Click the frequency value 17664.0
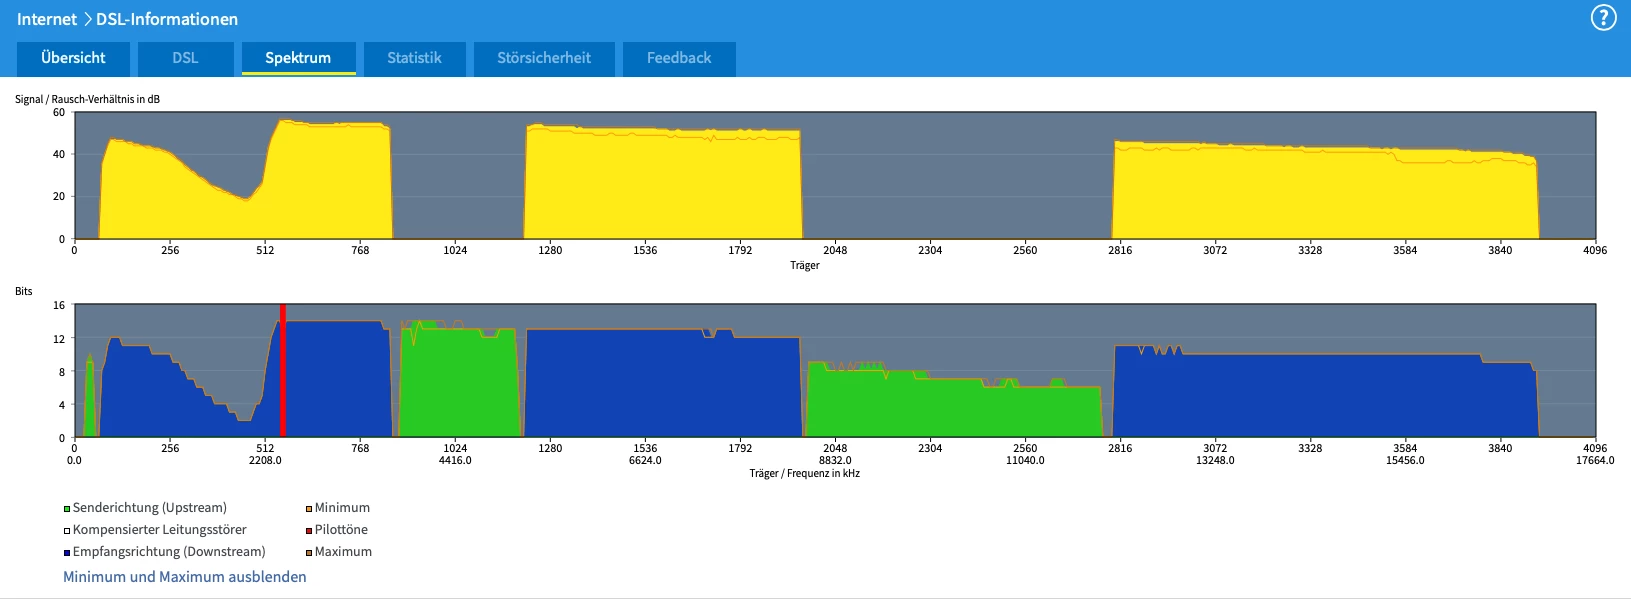Screen dimensions: 1631x603 [x=1595, y=460]
